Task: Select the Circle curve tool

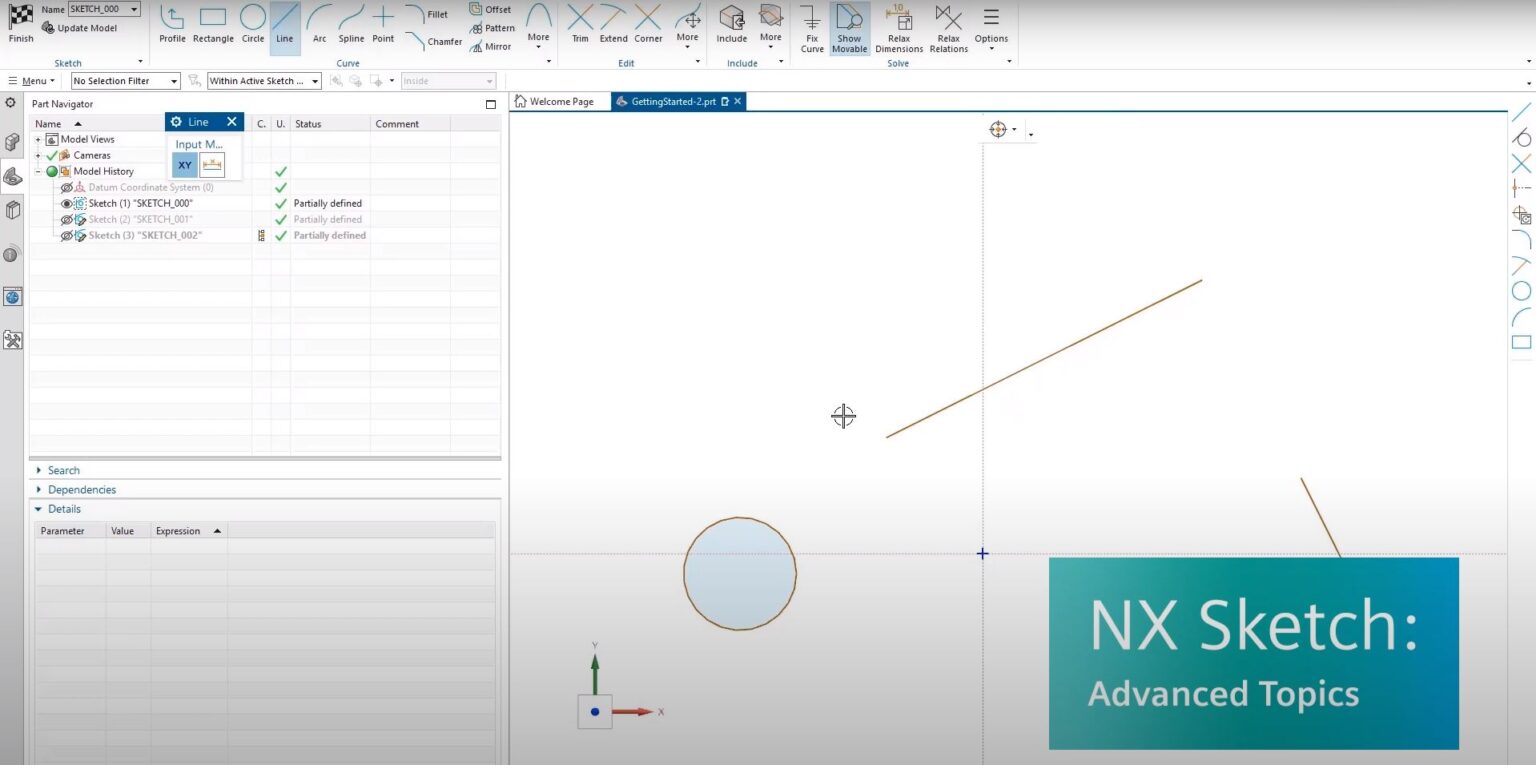Action: [x=253, y=24]
